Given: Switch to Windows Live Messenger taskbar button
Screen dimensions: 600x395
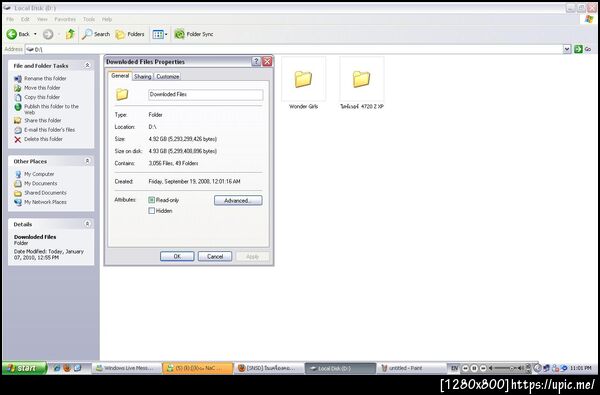Looking at the screenshot, I should pos(126,368).
